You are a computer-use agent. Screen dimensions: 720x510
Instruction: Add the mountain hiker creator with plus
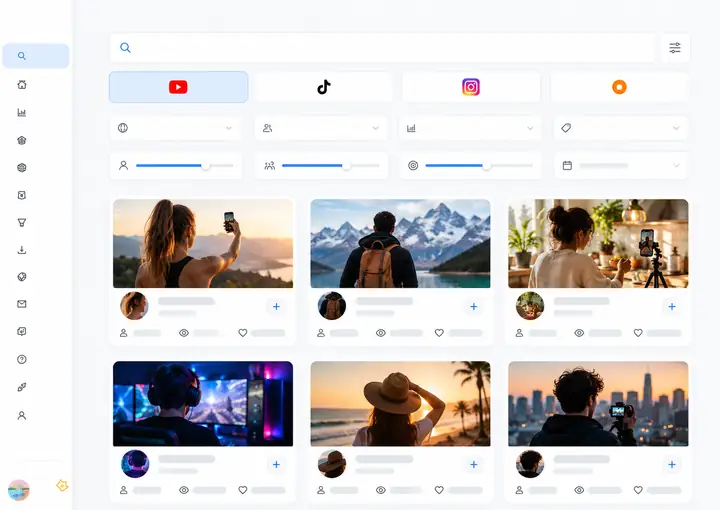click(x=474, y=307)
